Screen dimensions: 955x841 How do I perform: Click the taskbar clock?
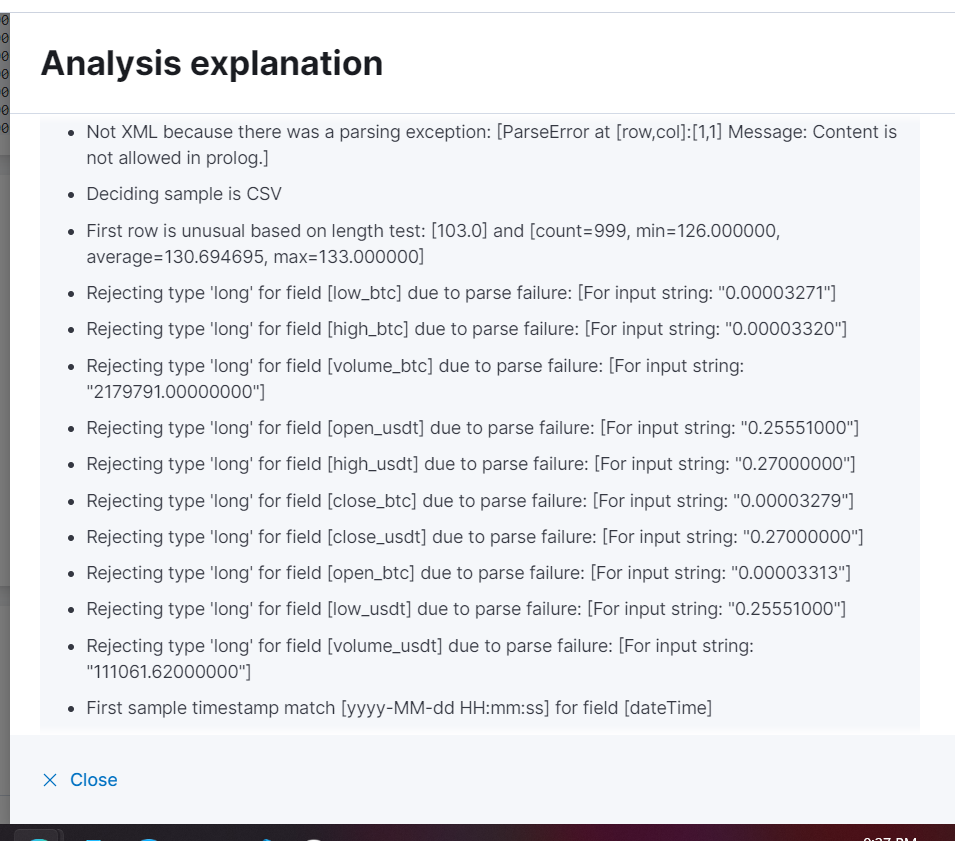pyautogui.click(x=890, y=836)
